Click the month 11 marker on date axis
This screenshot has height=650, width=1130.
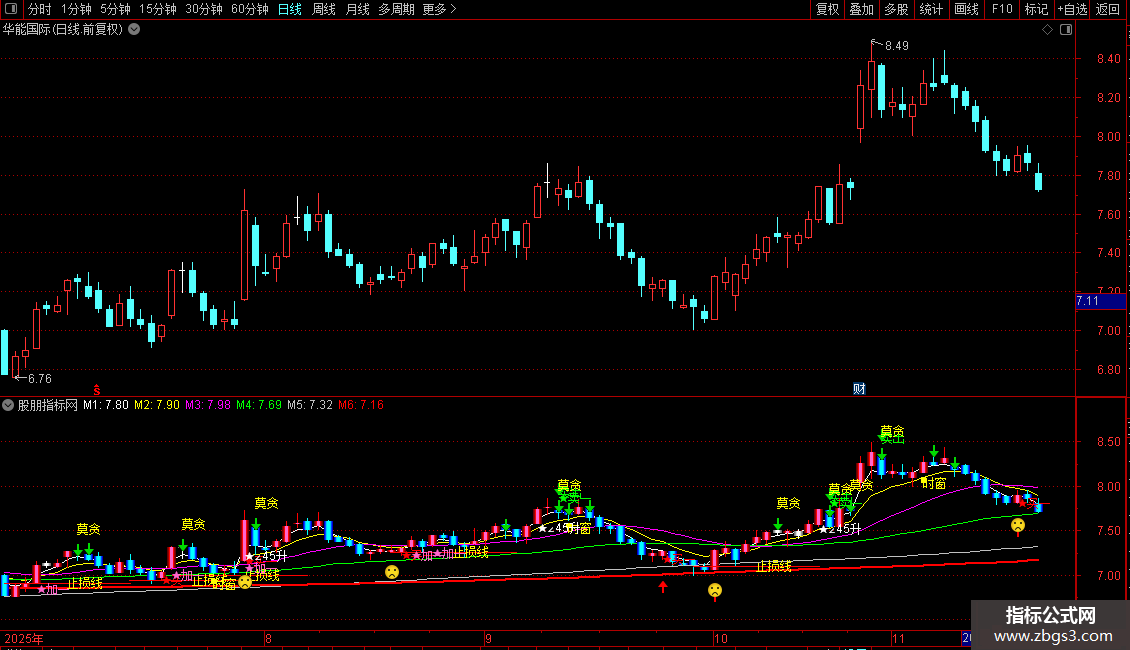[898, 638]
